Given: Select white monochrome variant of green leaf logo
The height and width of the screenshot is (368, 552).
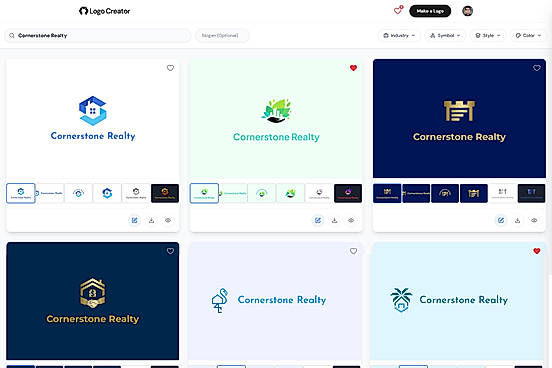Looking at the screenshot, I should pos(319,193).
